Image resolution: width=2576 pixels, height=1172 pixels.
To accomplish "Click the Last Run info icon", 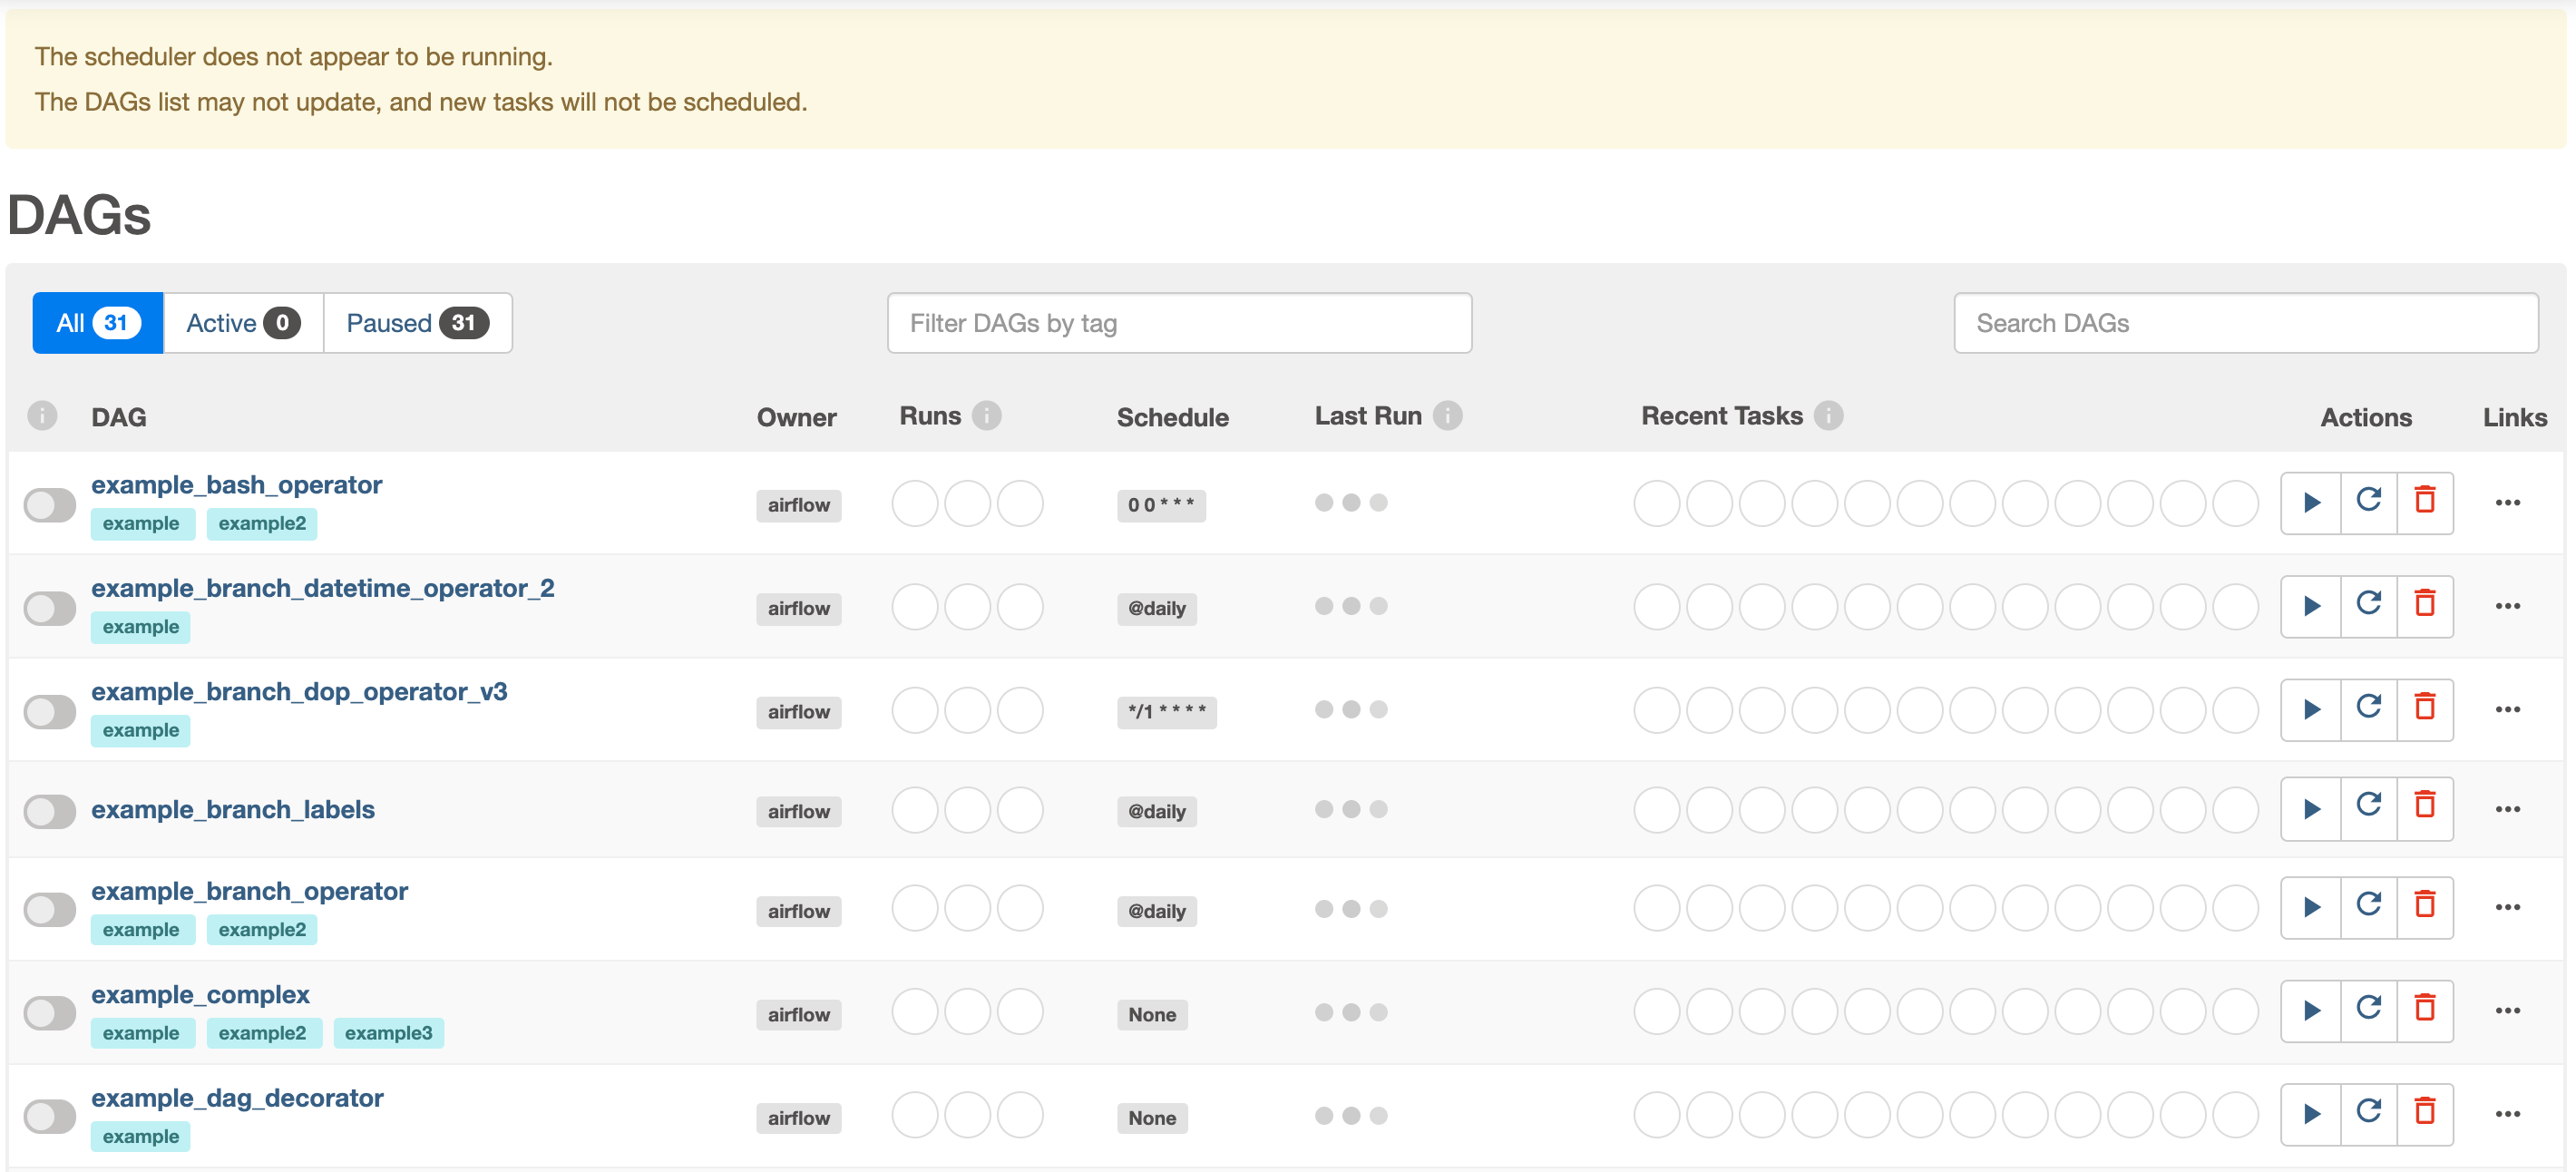I will [x=1446, y=416].
